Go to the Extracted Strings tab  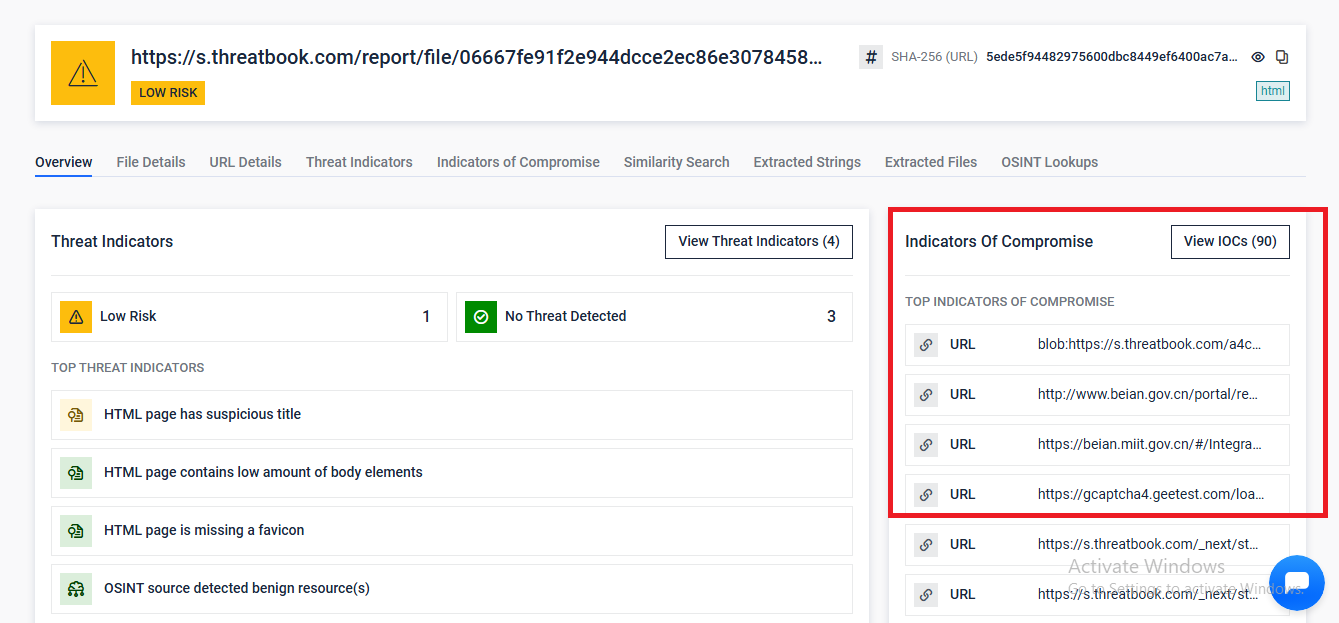(x=807, y=162)
